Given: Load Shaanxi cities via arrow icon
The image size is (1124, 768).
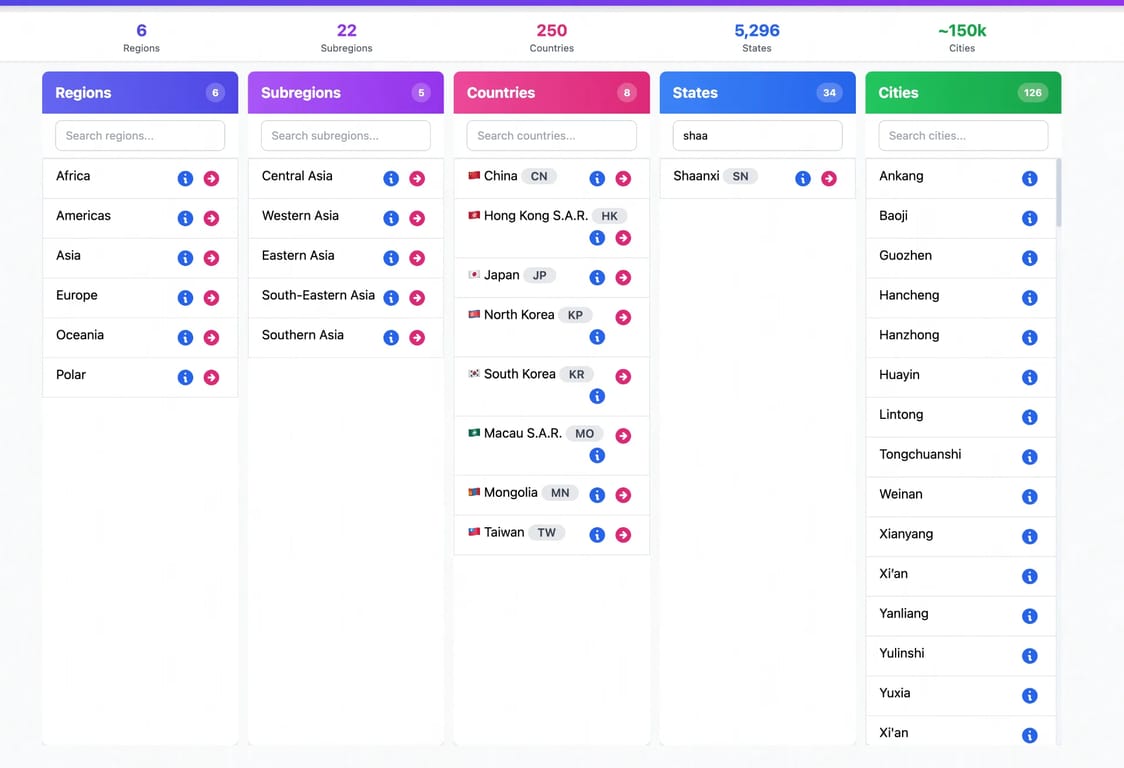Looking at the screenshot, I should [829, 179].
